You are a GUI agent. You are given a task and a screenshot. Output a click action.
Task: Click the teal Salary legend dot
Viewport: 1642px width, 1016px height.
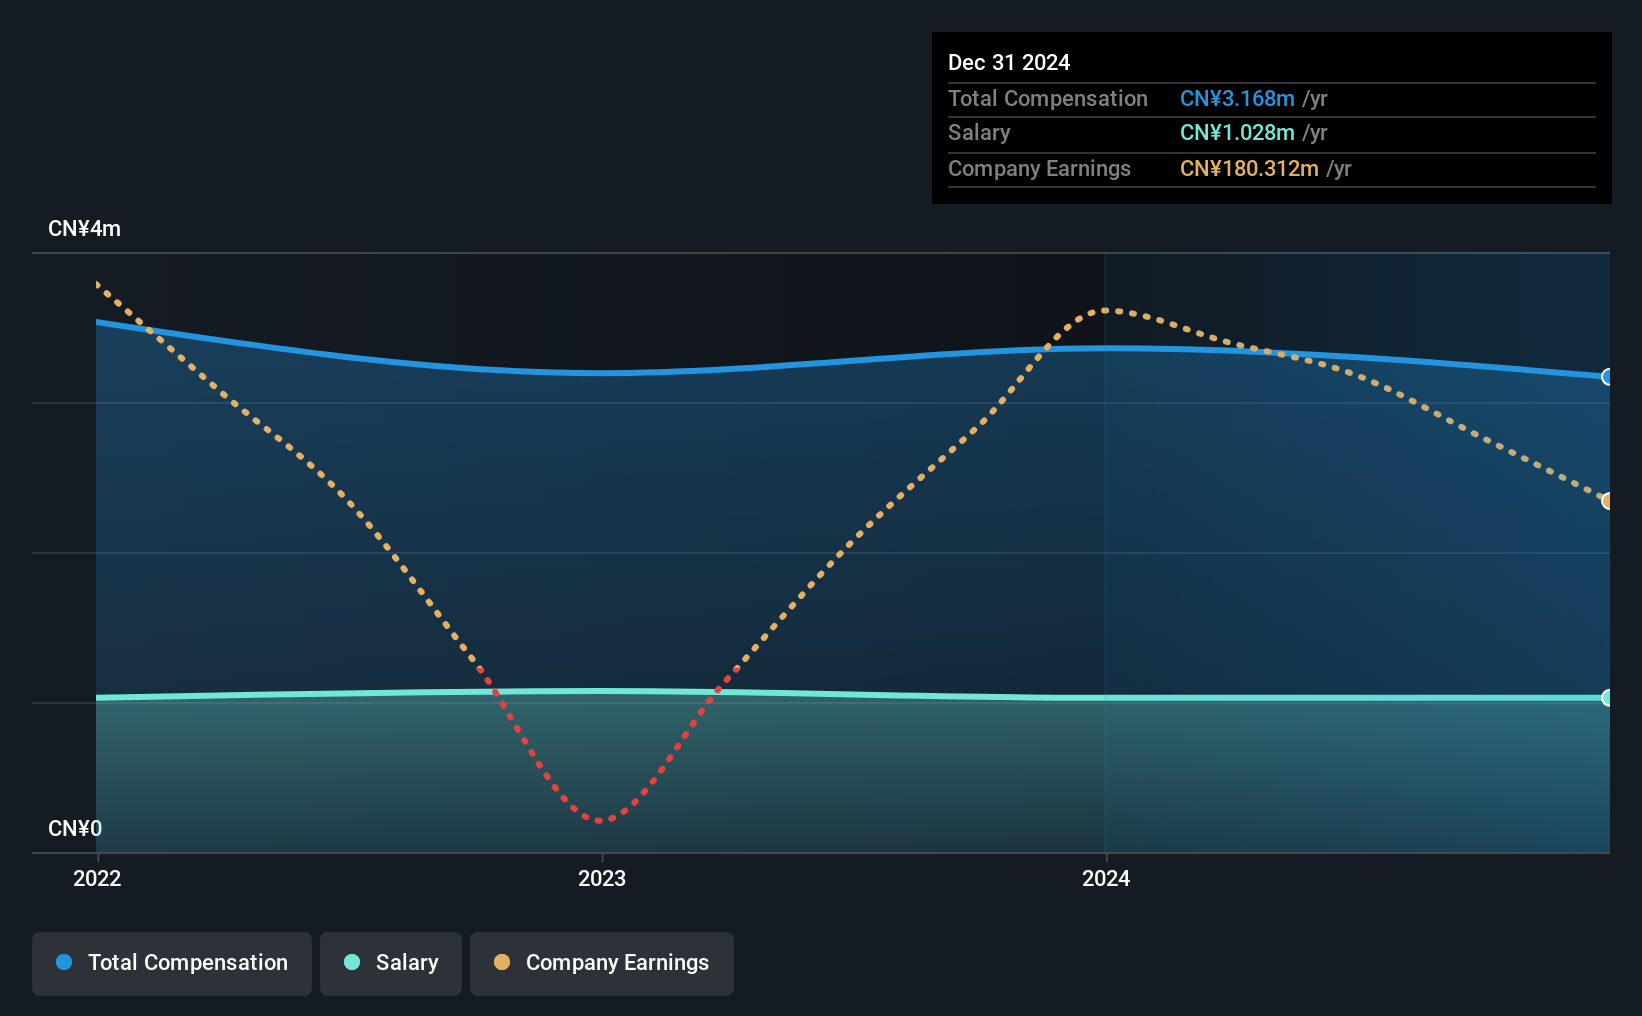352,962
